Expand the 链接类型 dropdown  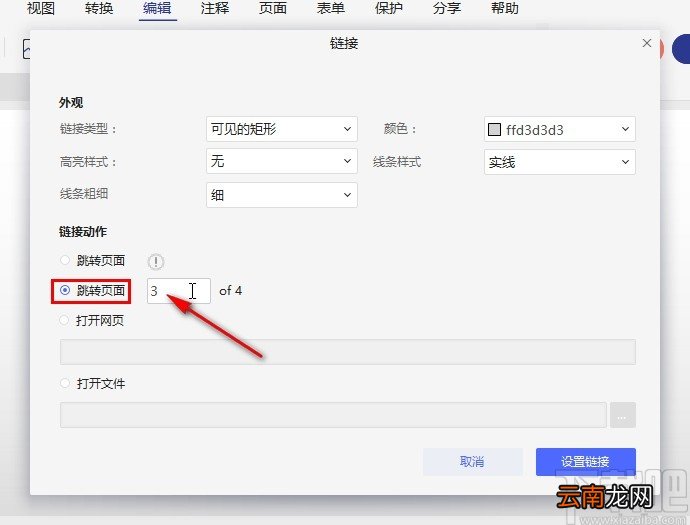[282, 129]
